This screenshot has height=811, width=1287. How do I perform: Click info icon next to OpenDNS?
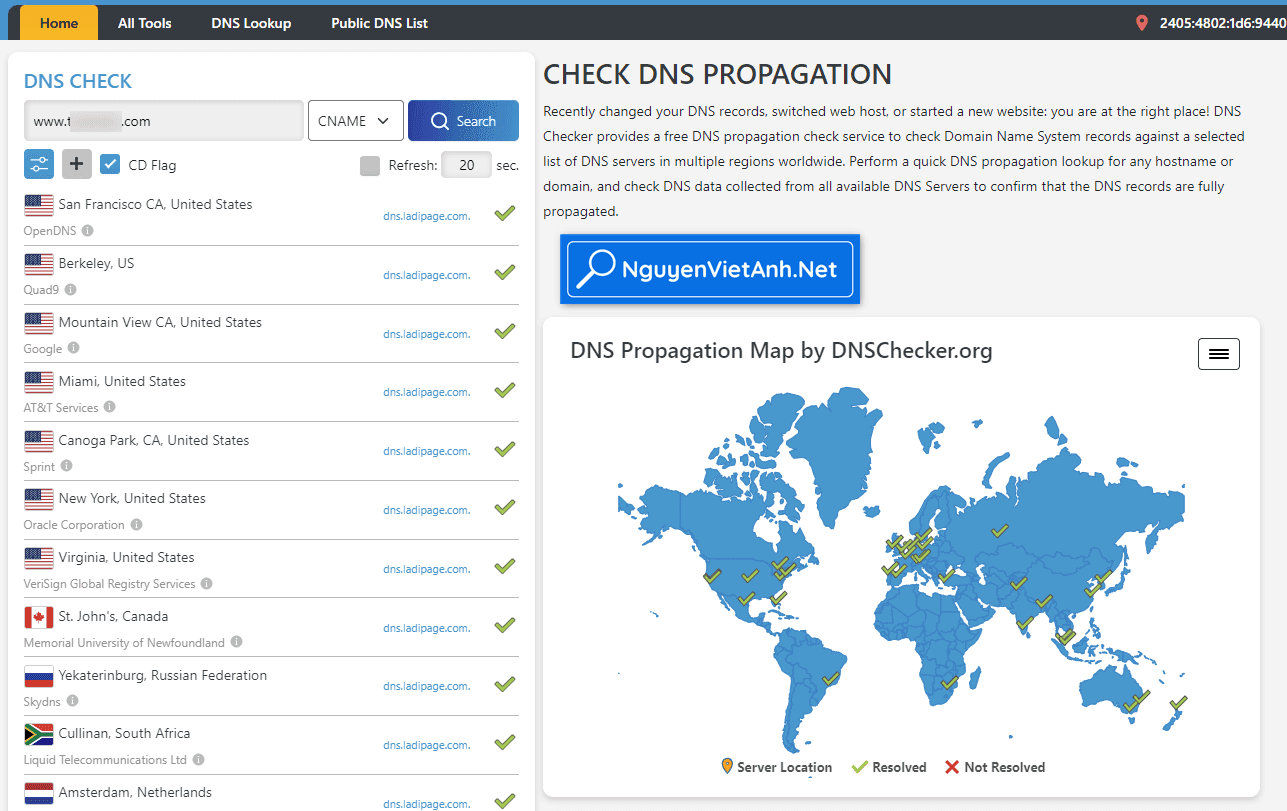tap(88, 231)
